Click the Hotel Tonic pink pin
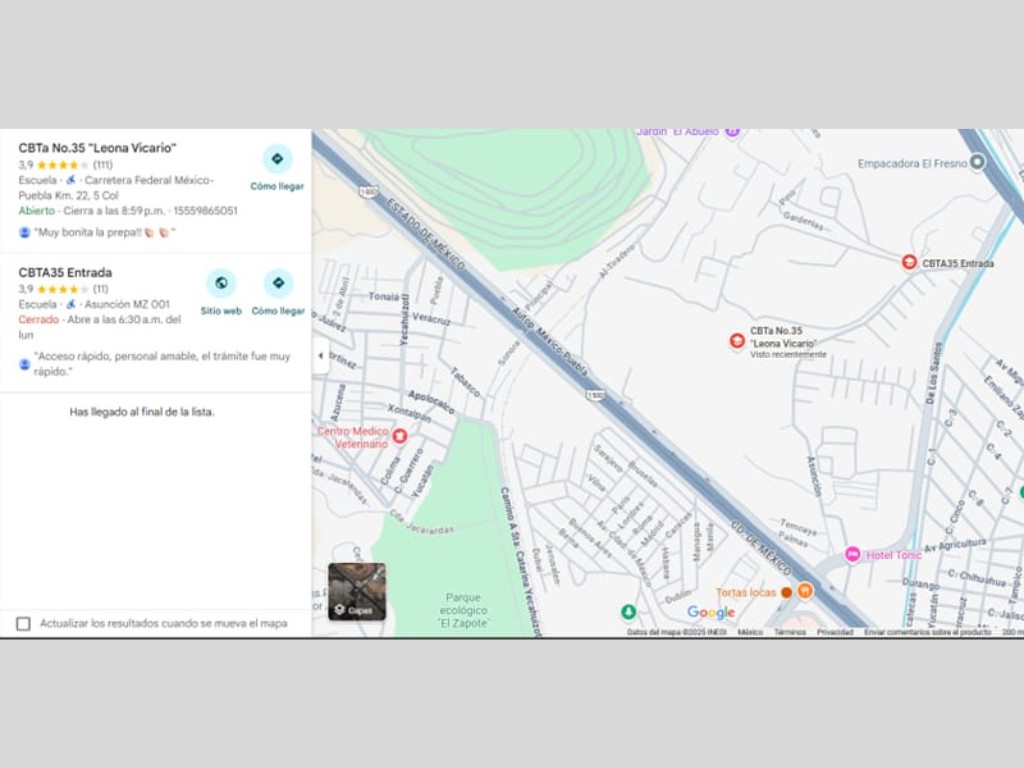The width and height of the screenshot is (1024, 768). click(853, 554)
